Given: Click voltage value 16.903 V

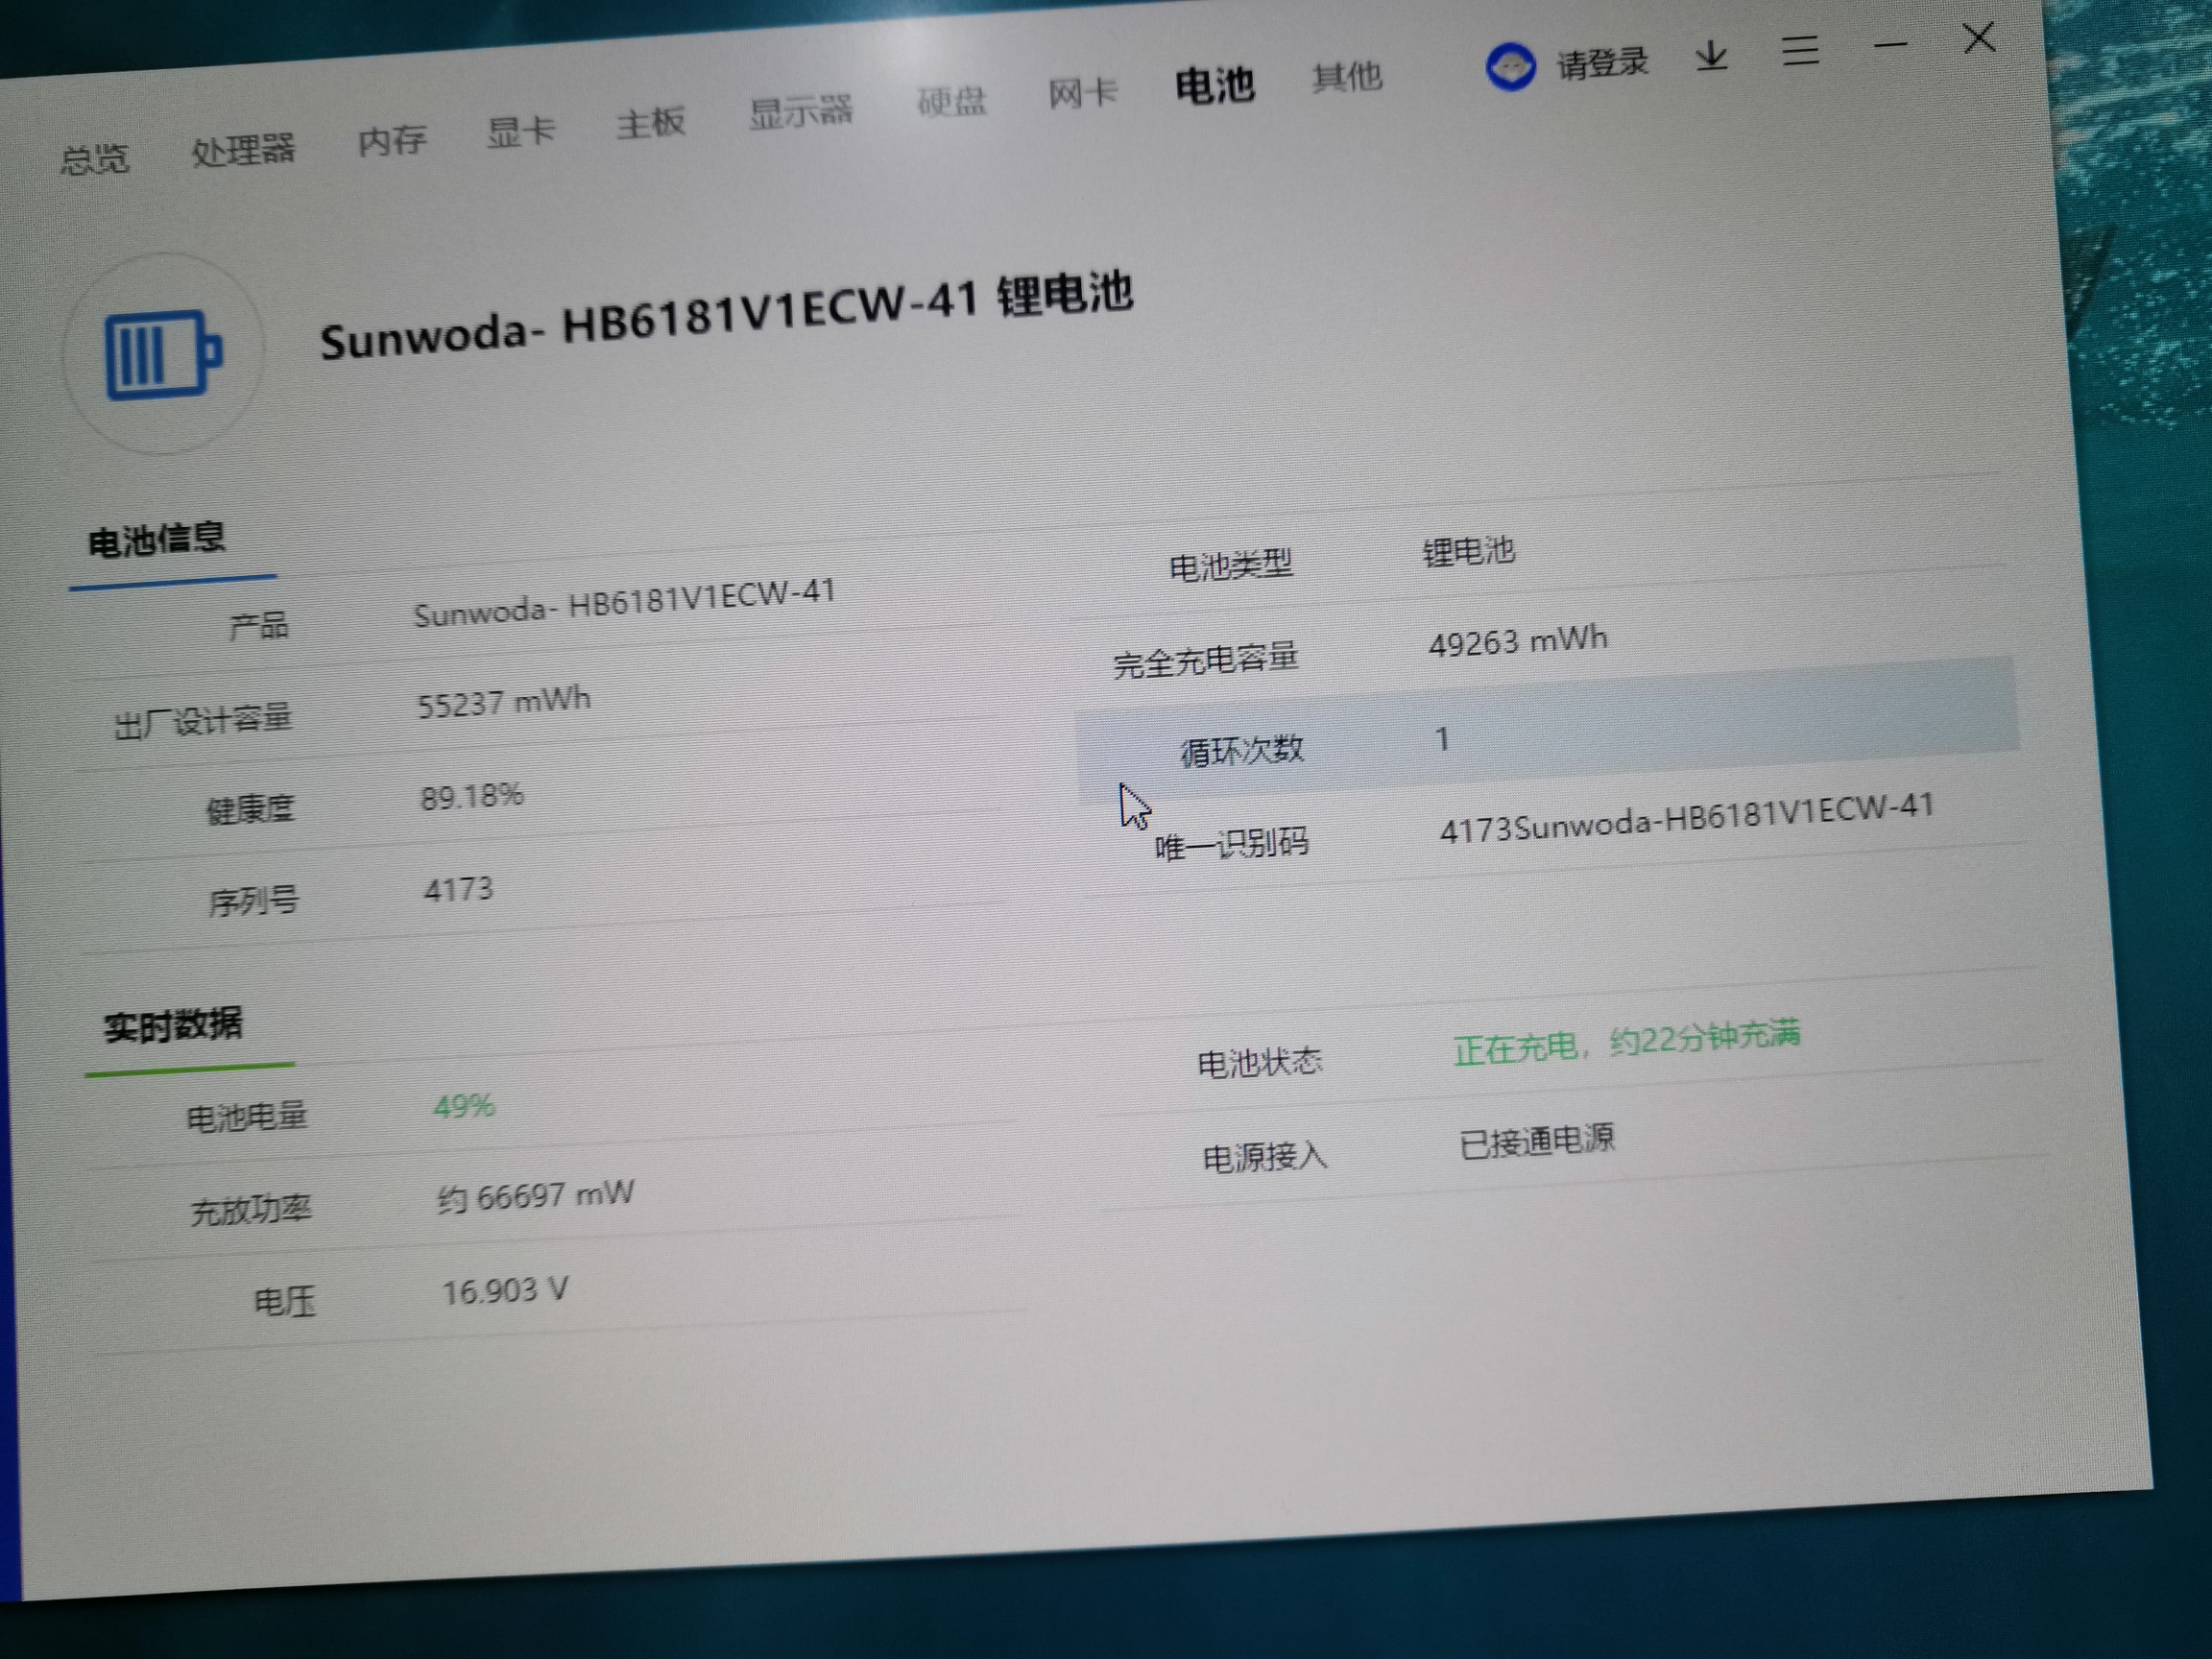Looking at the screenshot, I should pos(506,1291).
